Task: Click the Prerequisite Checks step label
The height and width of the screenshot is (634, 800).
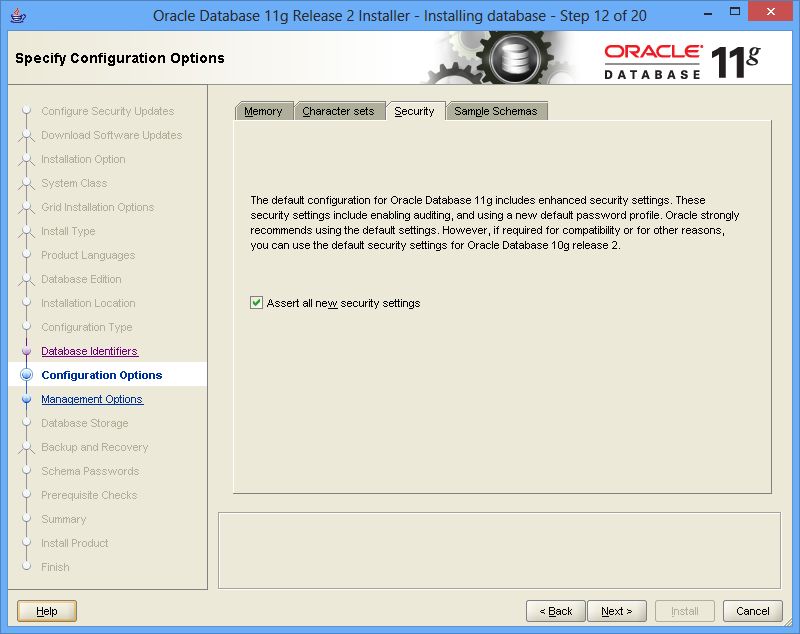Action: [x=89, y=495]
